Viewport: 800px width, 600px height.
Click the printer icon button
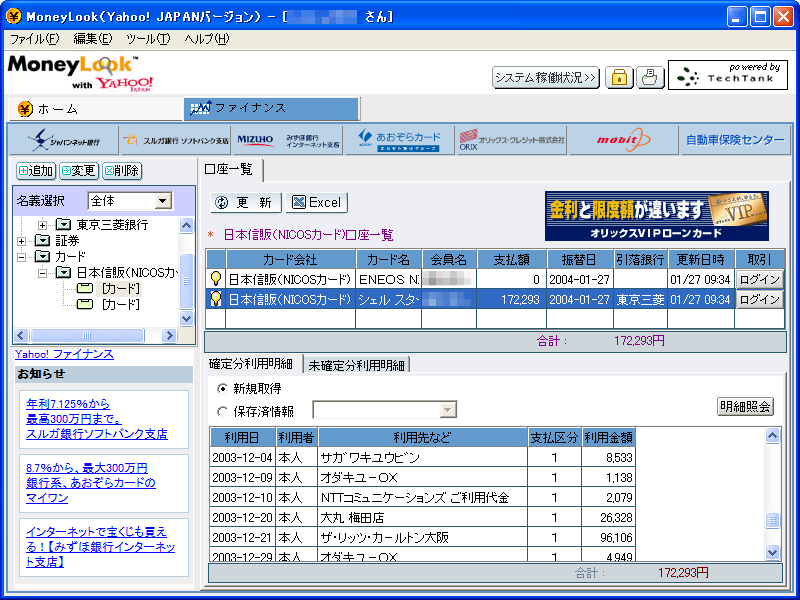point(650,78)
